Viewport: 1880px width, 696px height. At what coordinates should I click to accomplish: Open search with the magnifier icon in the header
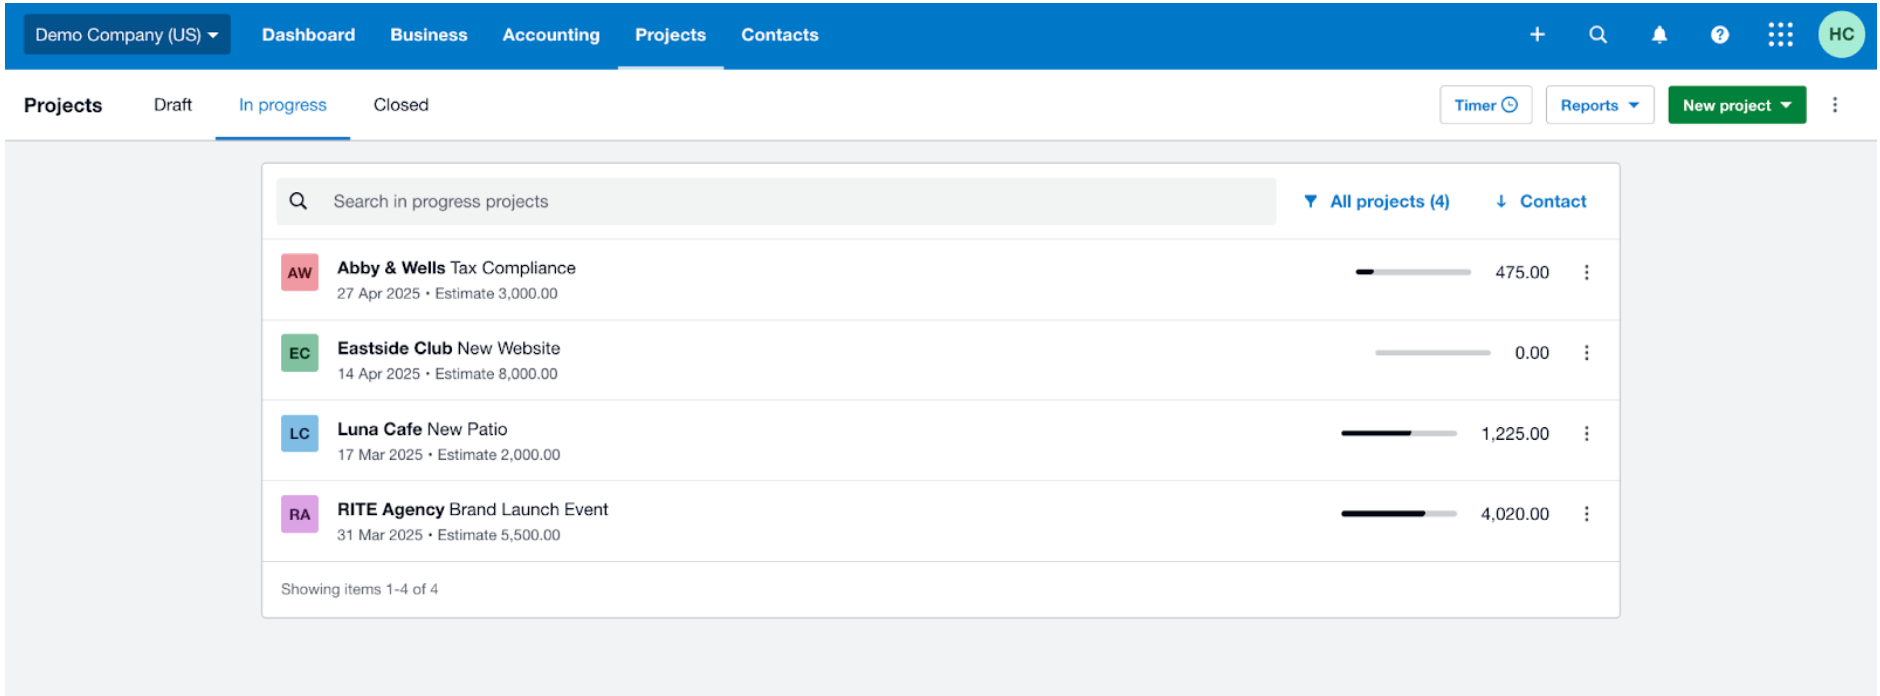click(x=1598, y=35)
